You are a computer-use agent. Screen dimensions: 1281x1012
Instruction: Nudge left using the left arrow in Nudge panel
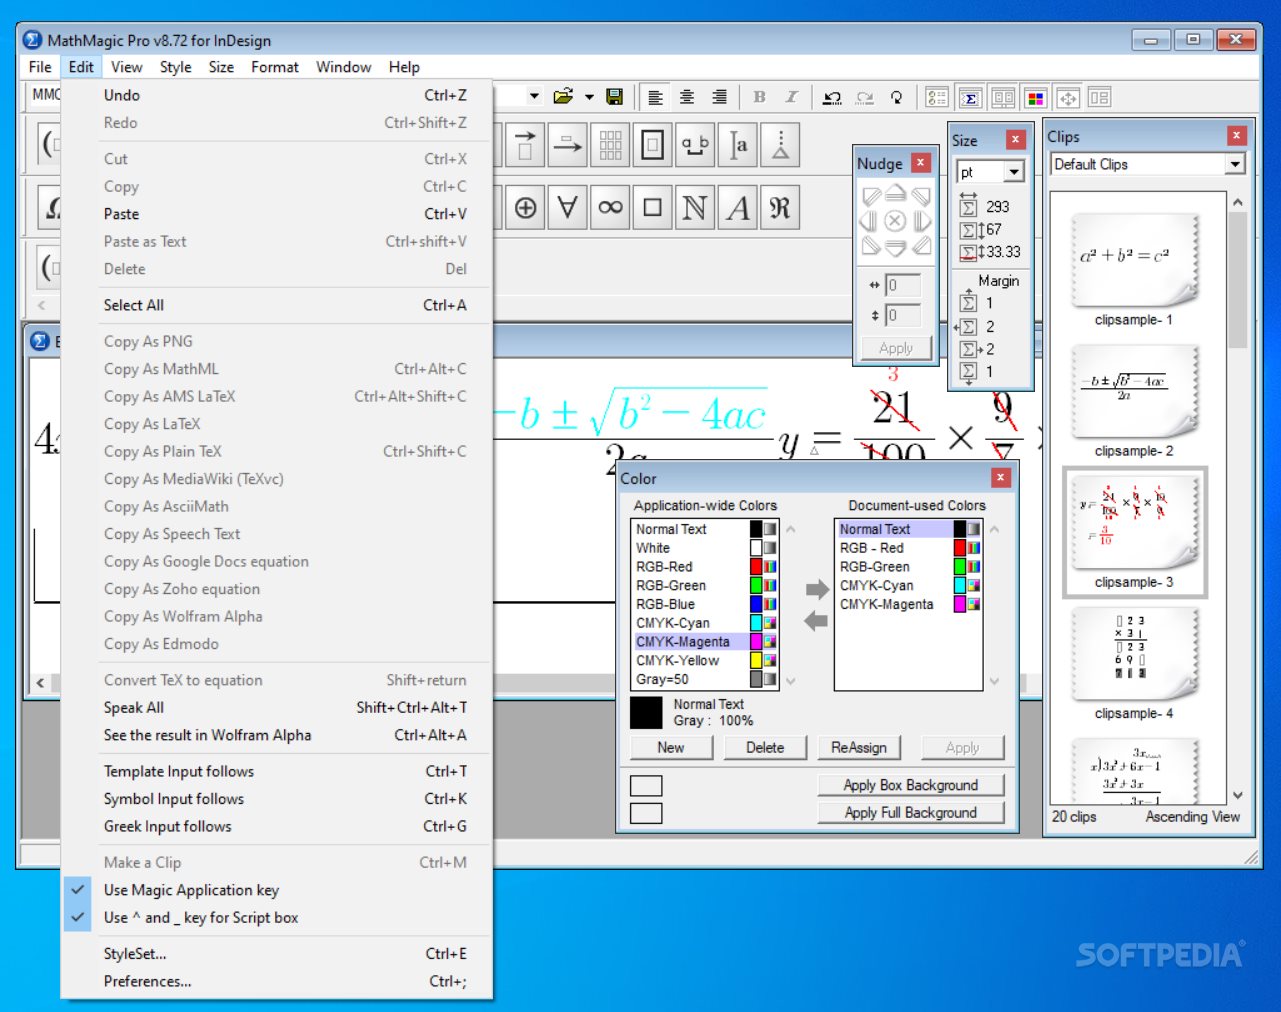869,221
